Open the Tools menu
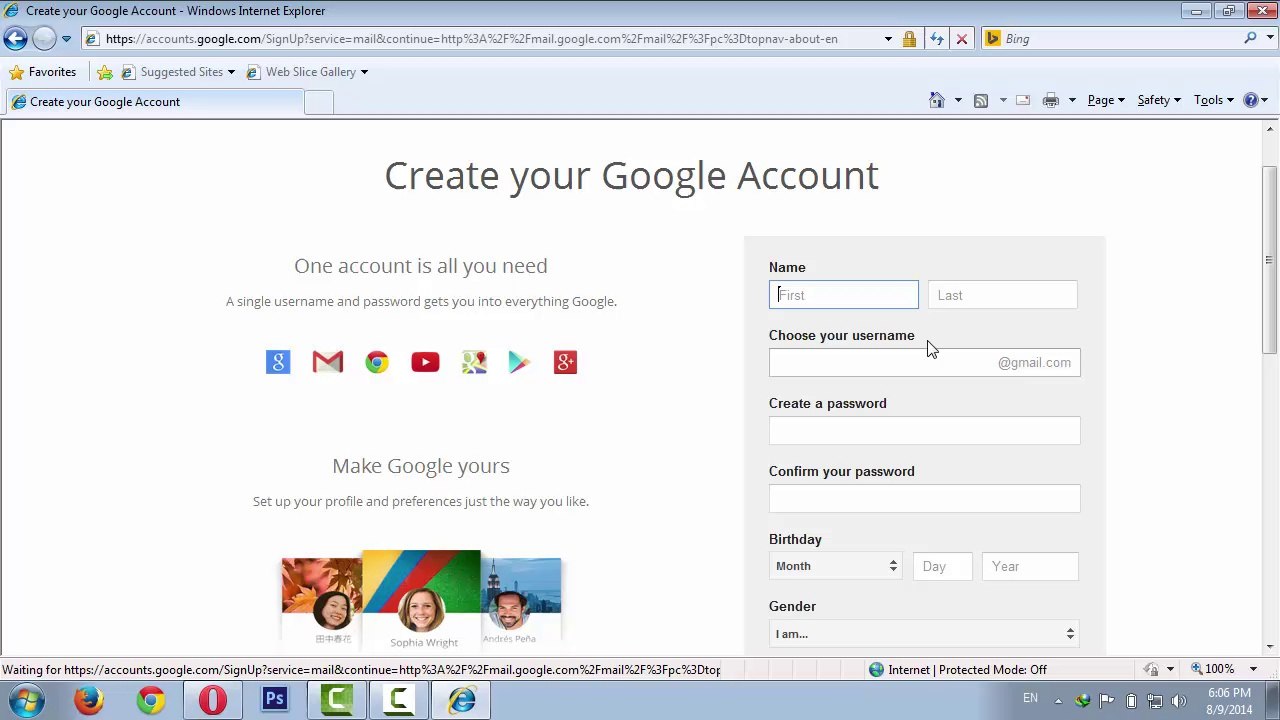Image resolution: width=1280 pixels, height=720 pixels. coord(1214,100)
